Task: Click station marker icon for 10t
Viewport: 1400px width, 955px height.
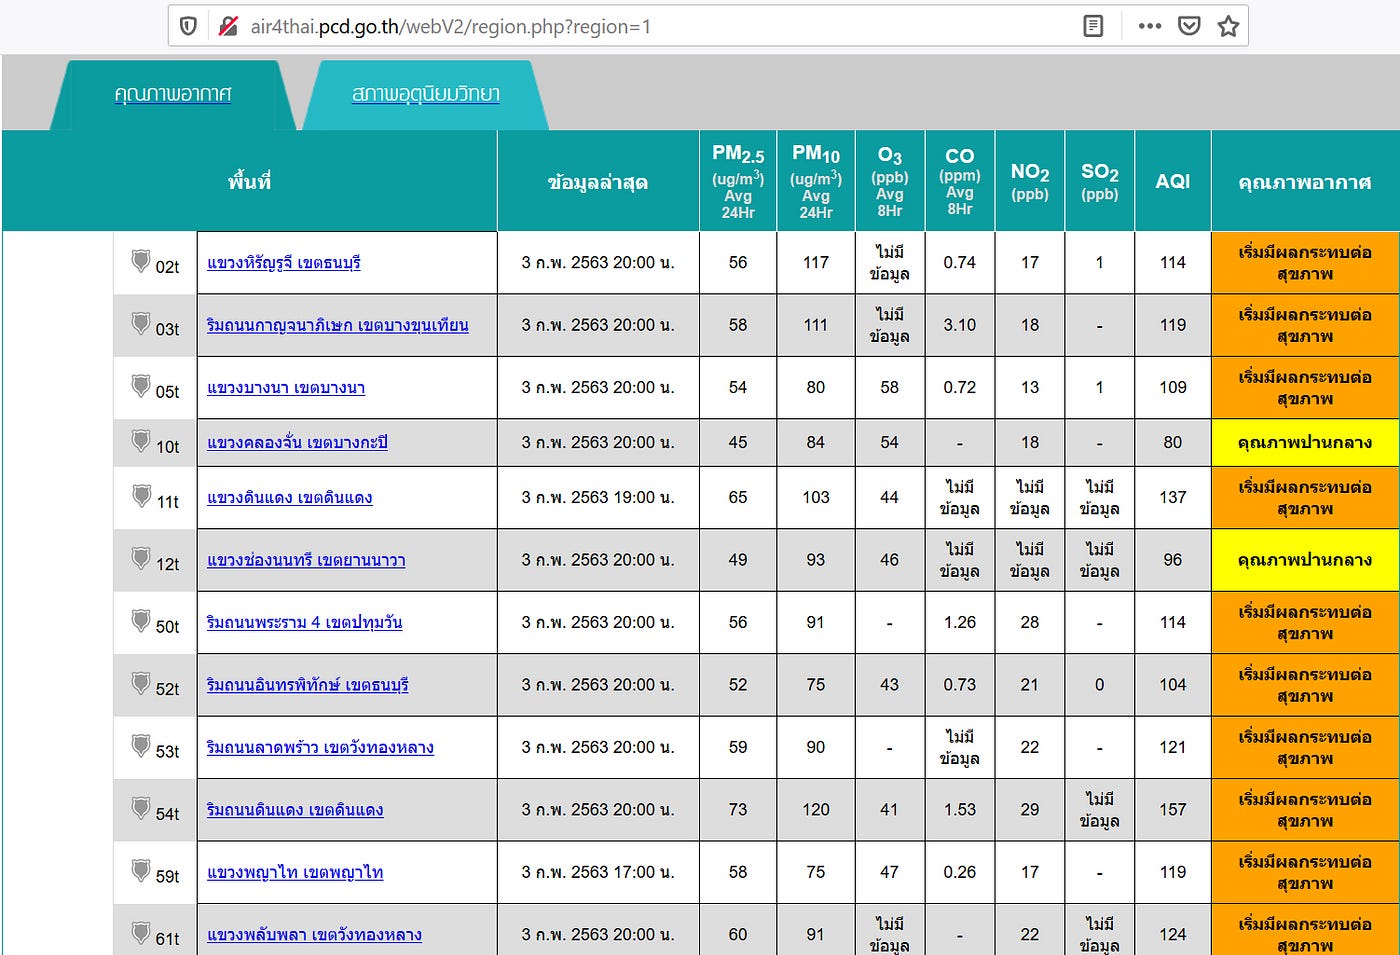Action: point(141,441)
